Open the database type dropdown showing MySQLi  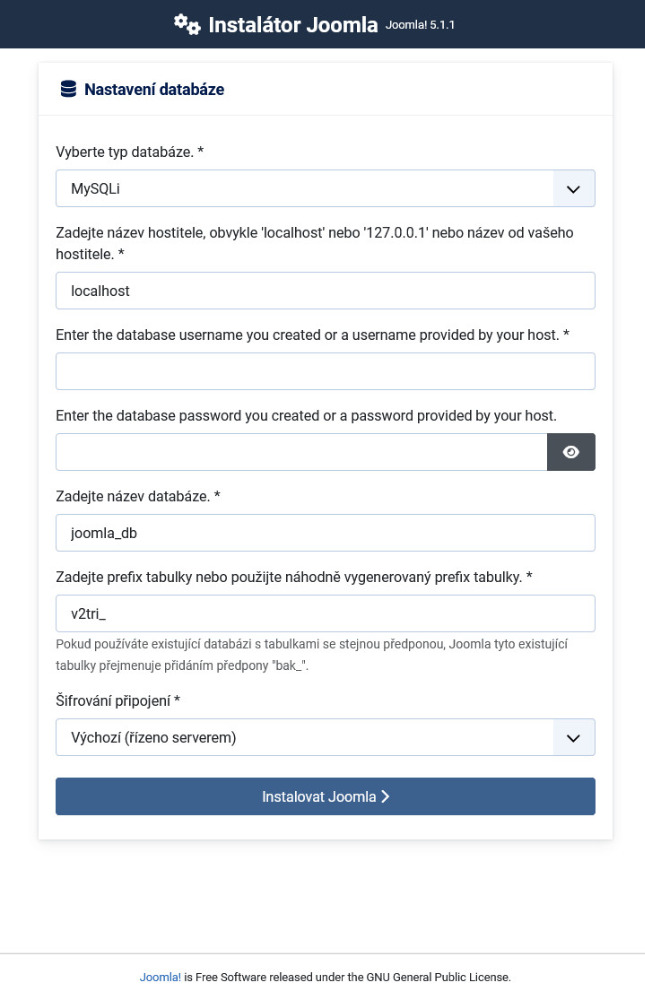[305, 188]
